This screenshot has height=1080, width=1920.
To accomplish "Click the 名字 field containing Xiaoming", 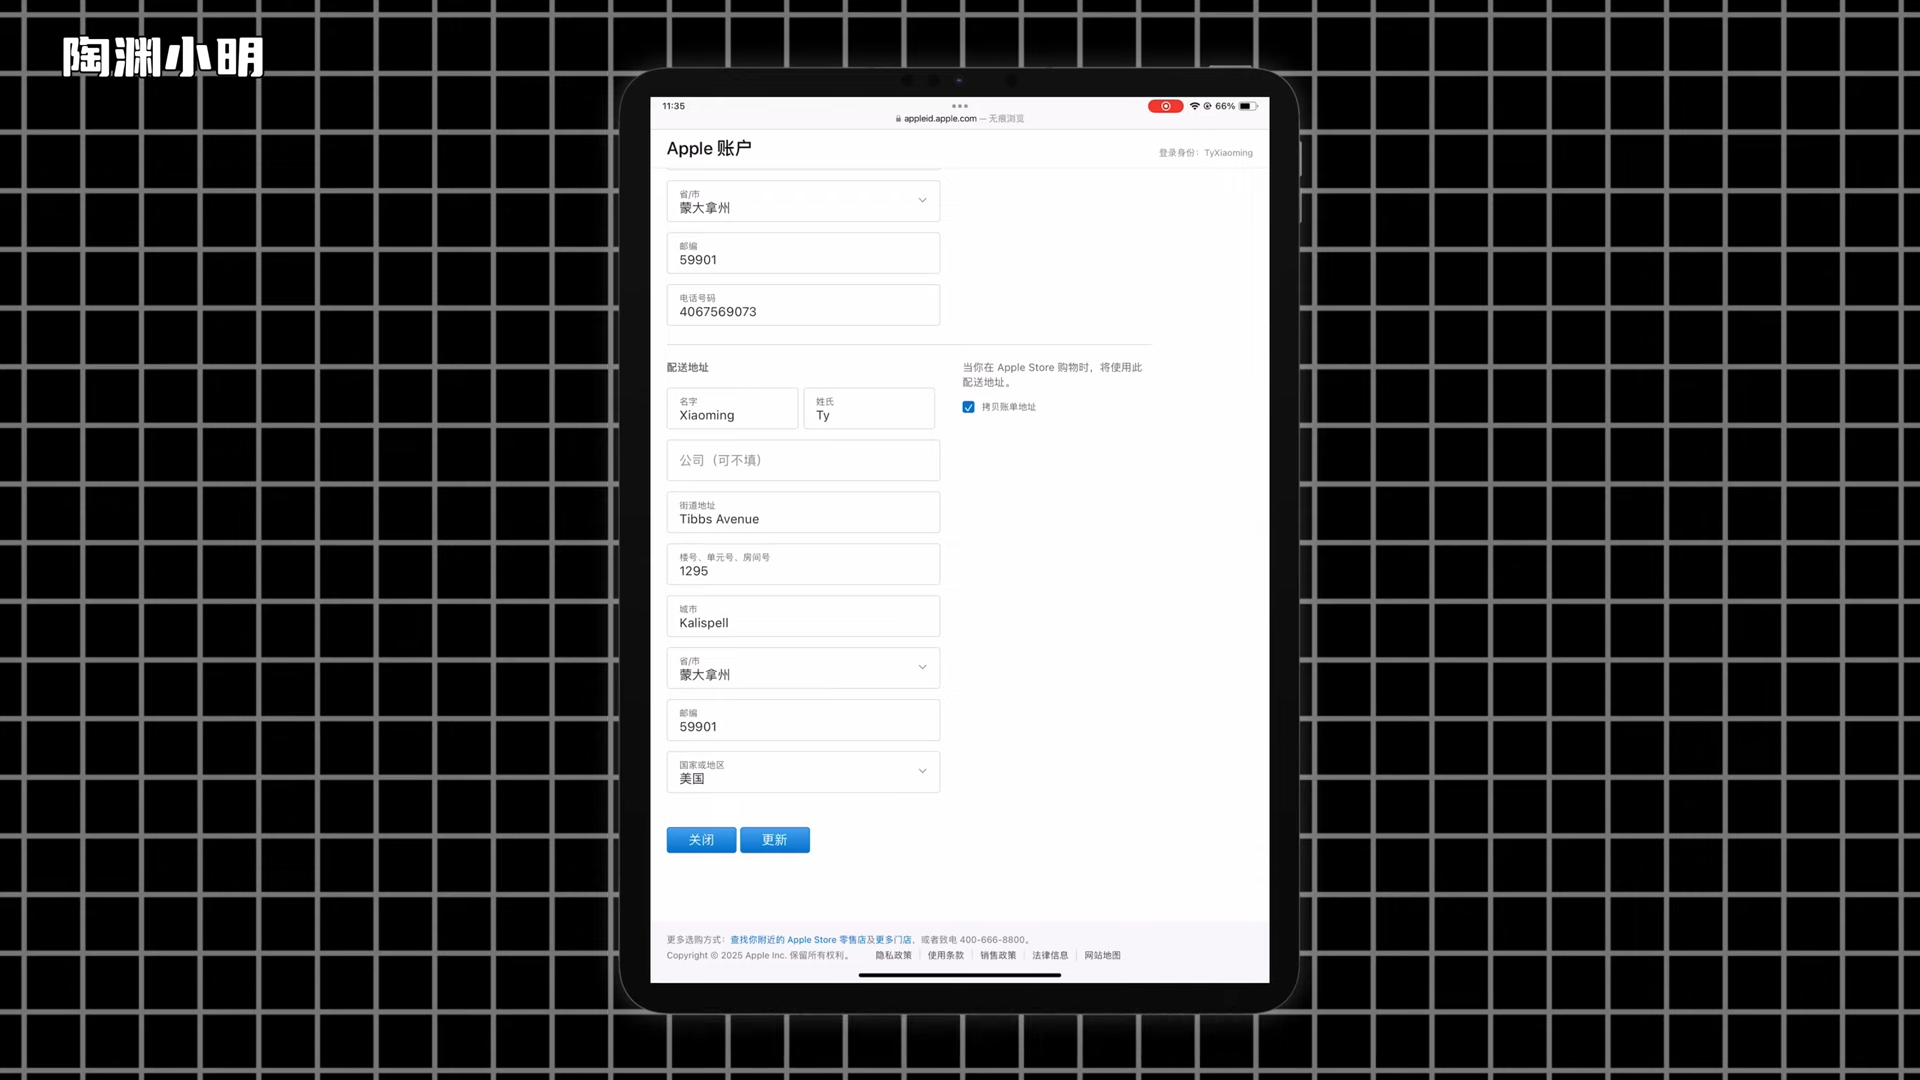I will [x=732, y=409].
